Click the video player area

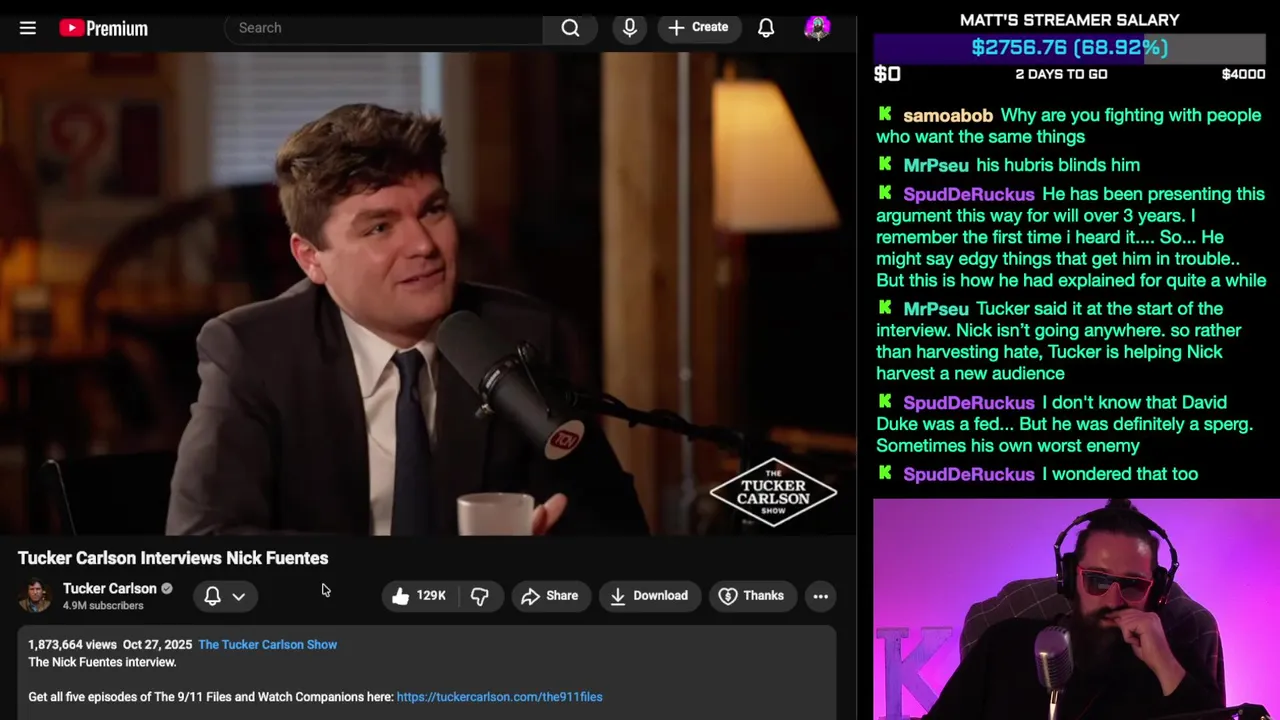point(428,293)
